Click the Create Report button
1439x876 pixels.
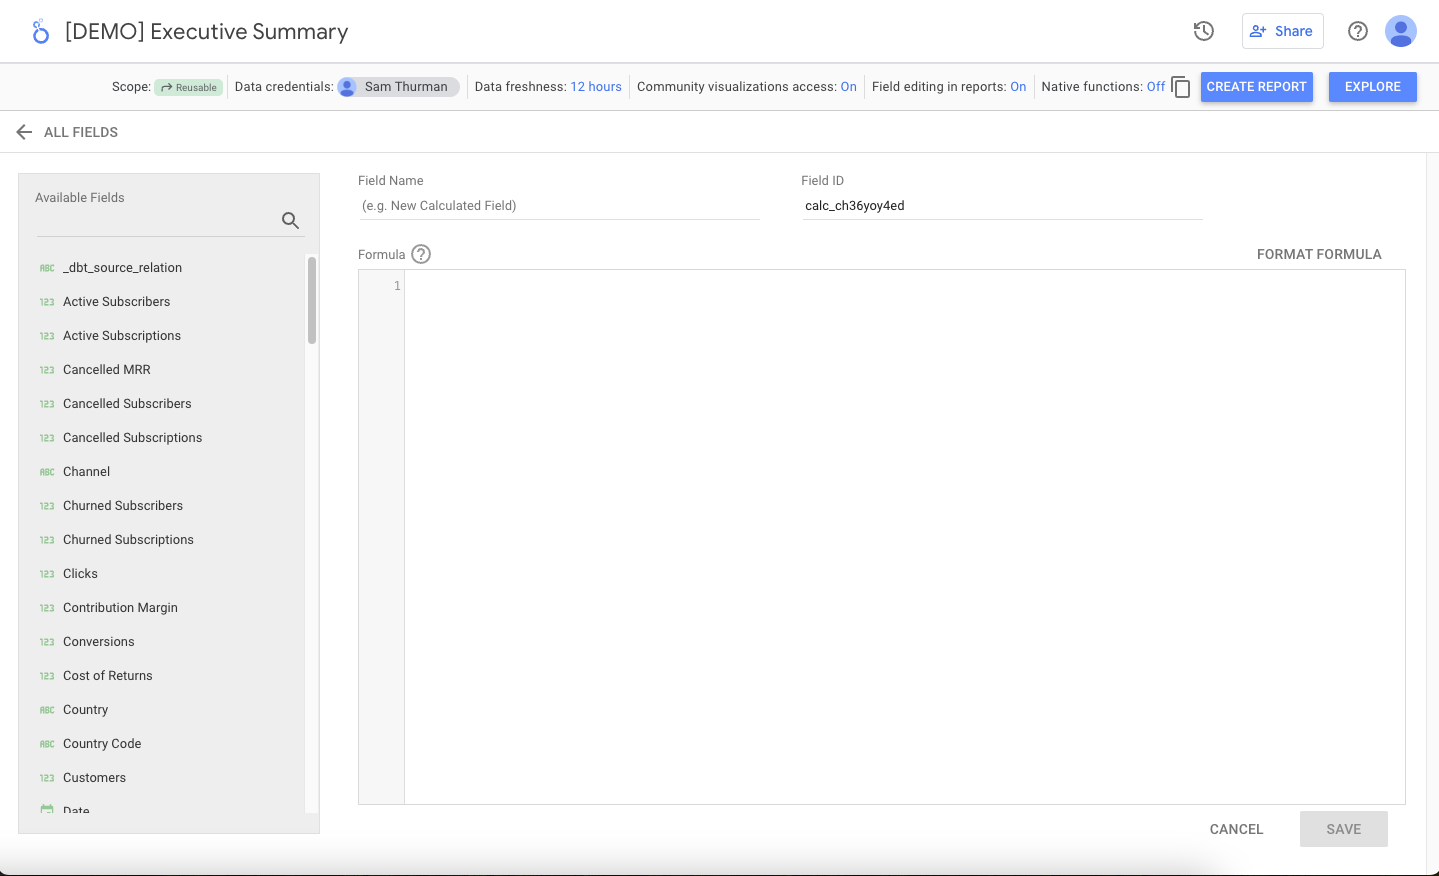point(1257,87)
